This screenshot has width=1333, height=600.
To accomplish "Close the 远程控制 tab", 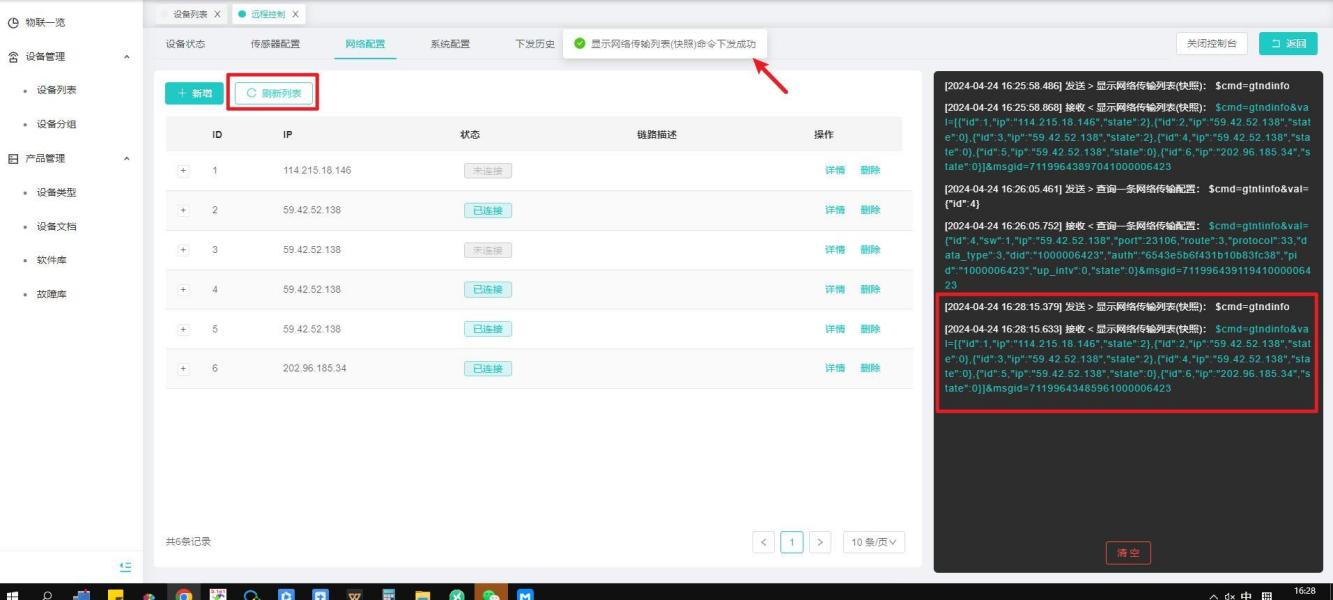I will (x=295, y=14).
